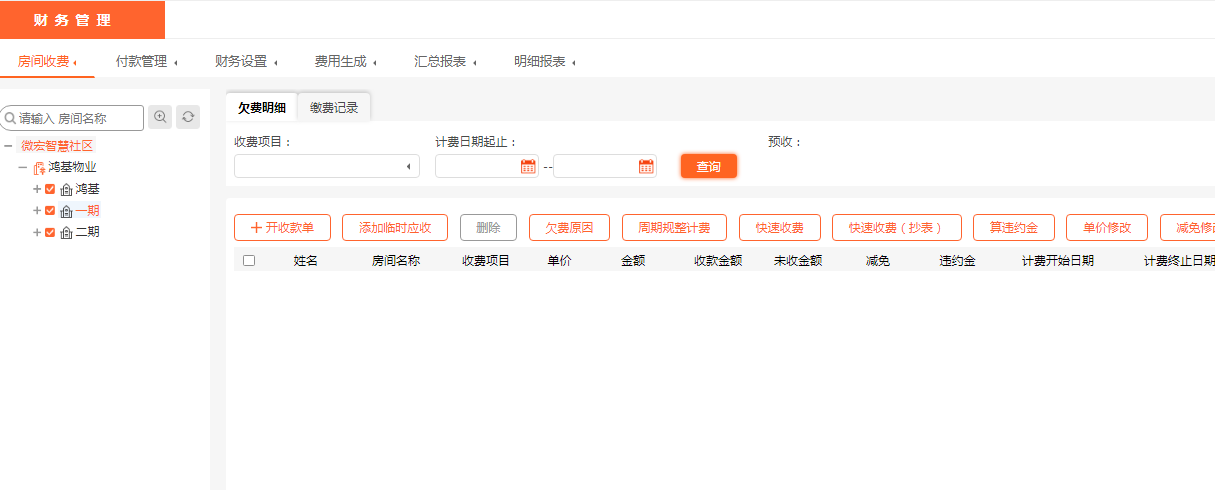Switch to the 缴费记录 tab

coord(334,108)
